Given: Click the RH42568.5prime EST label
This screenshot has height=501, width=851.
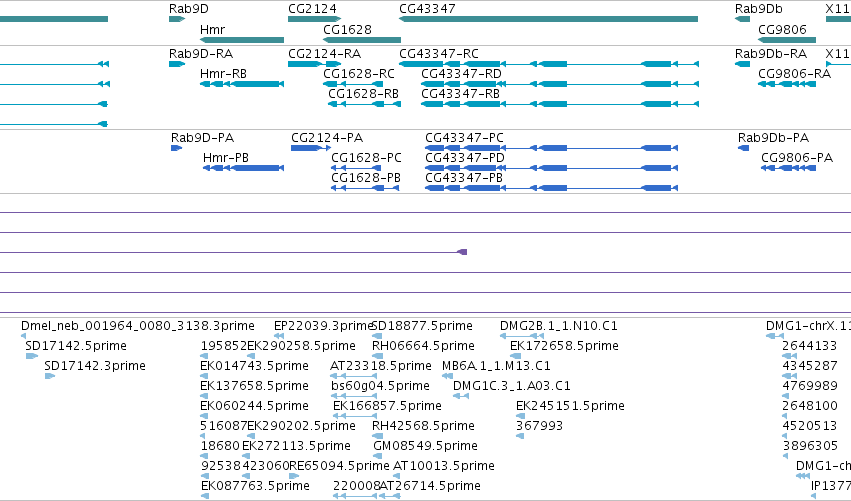Looking at the screenshot, I should (423, 426).
